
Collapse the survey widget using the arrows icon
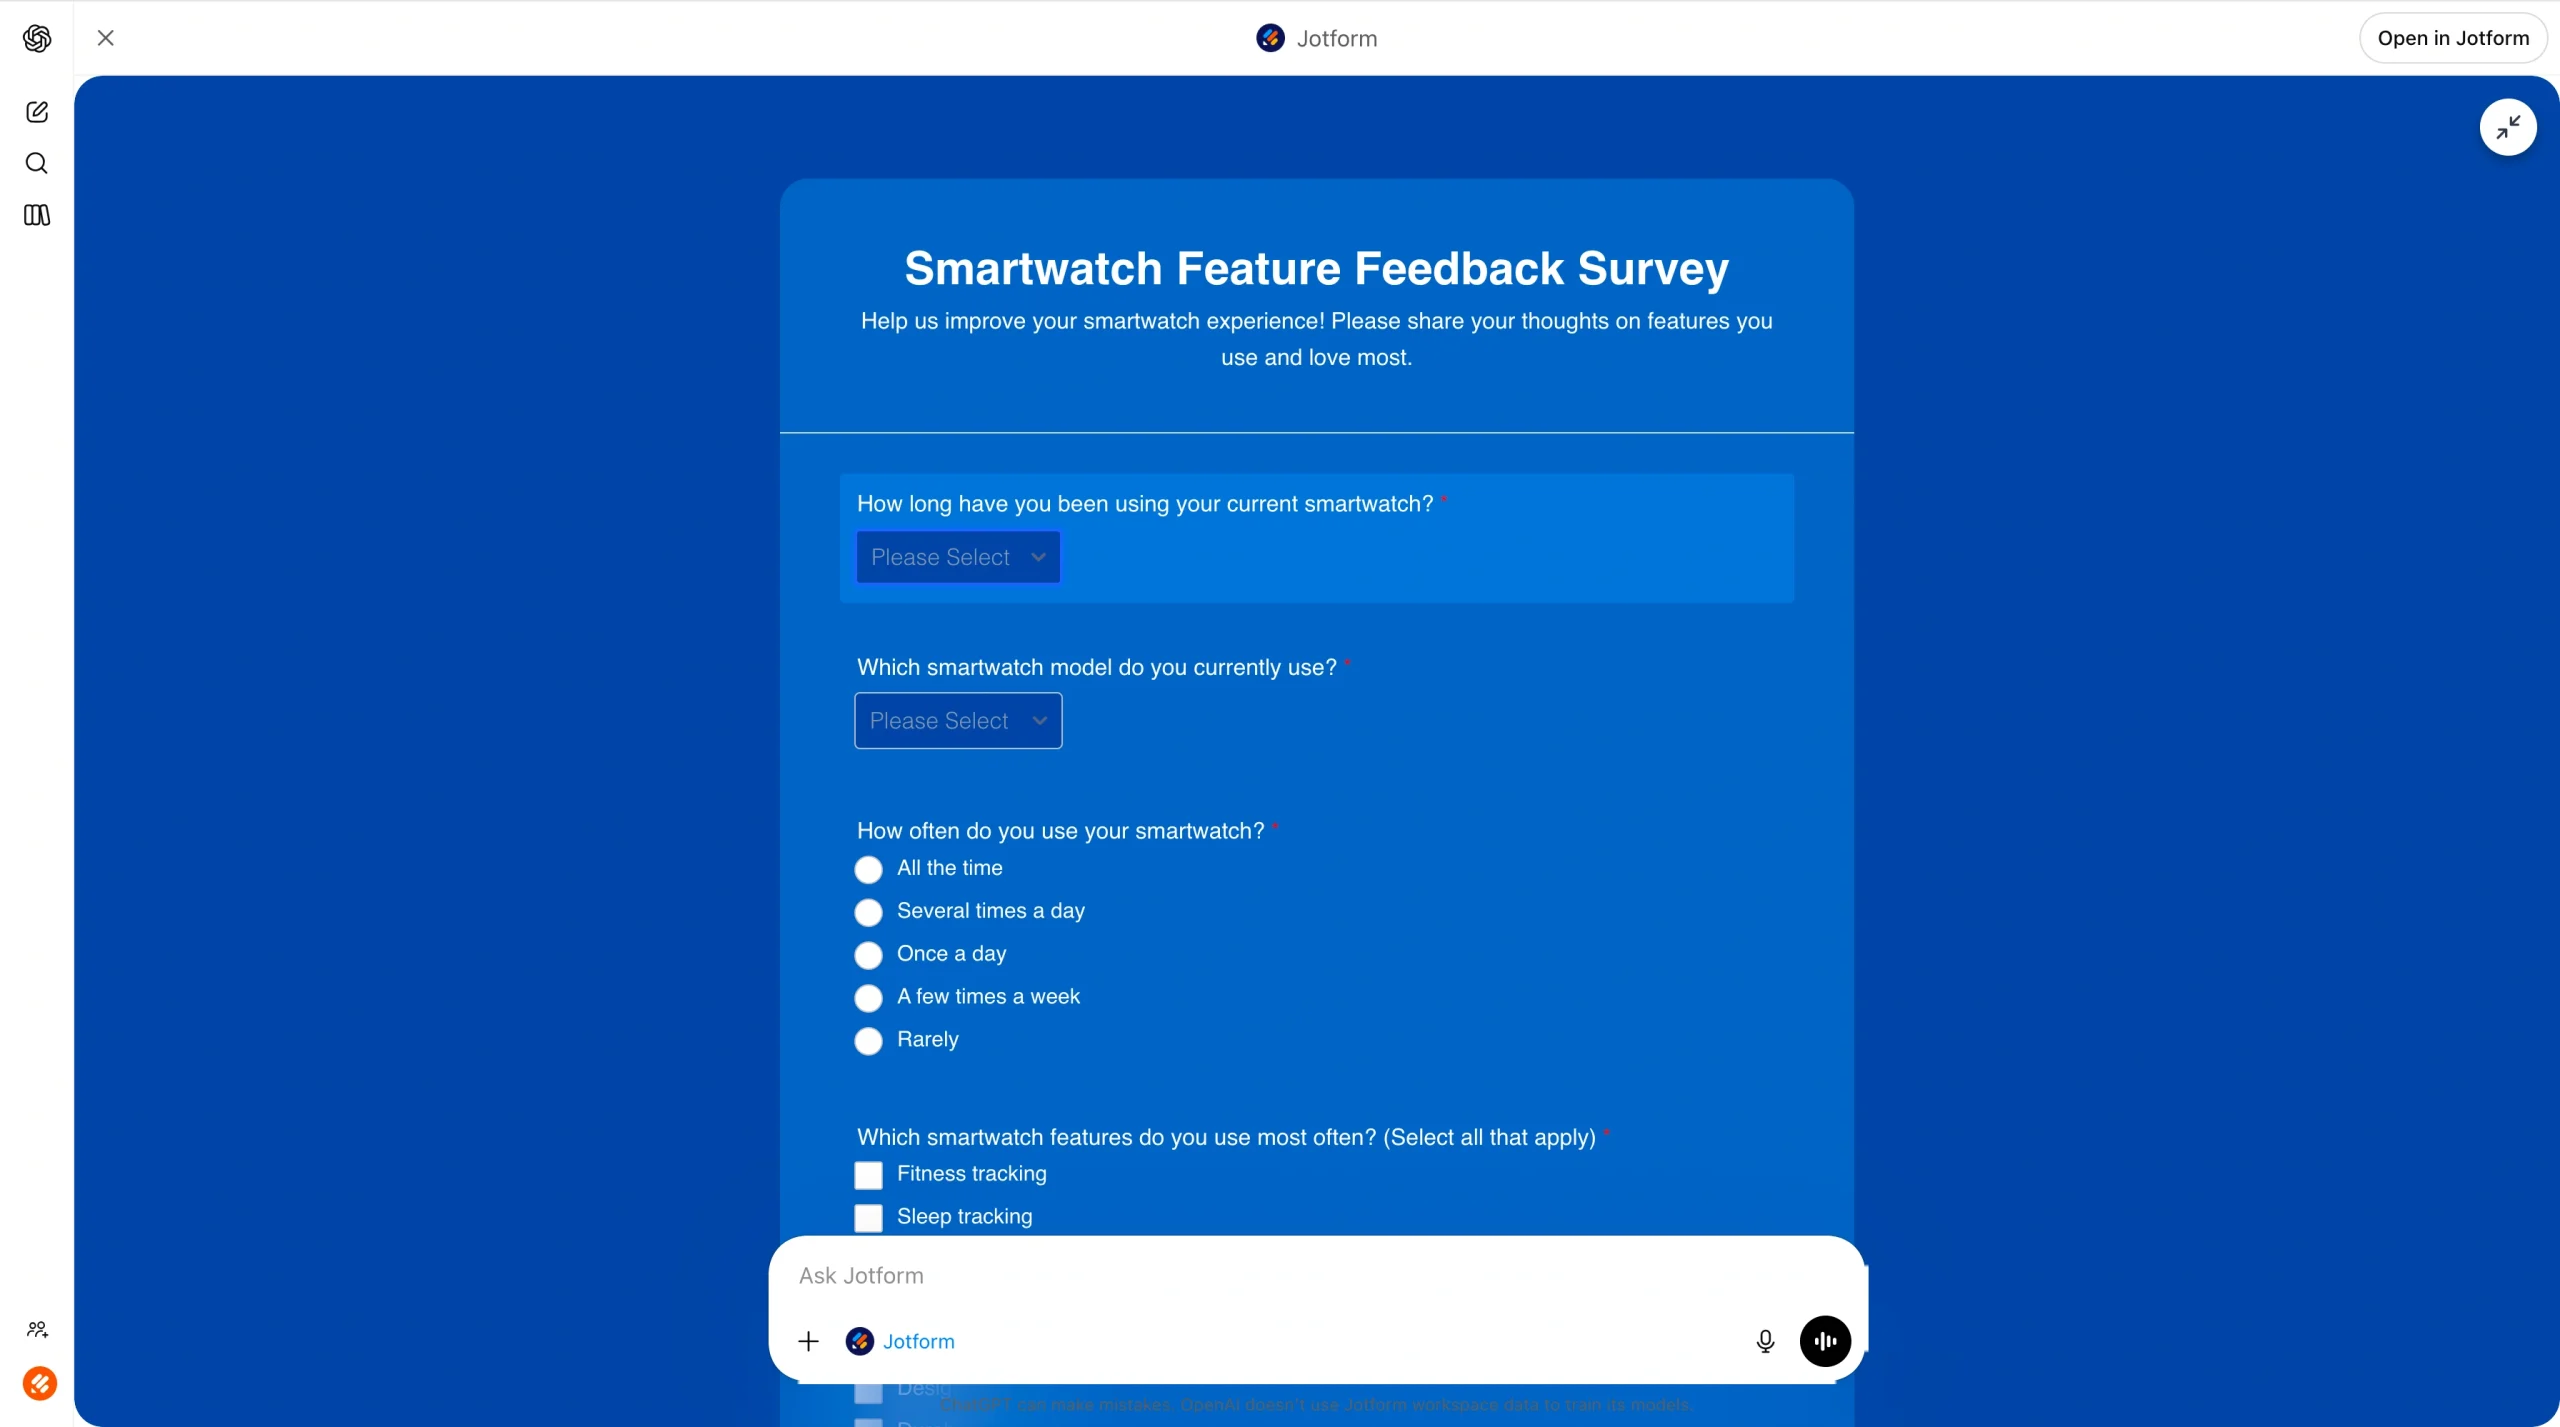coord(2507,127)
